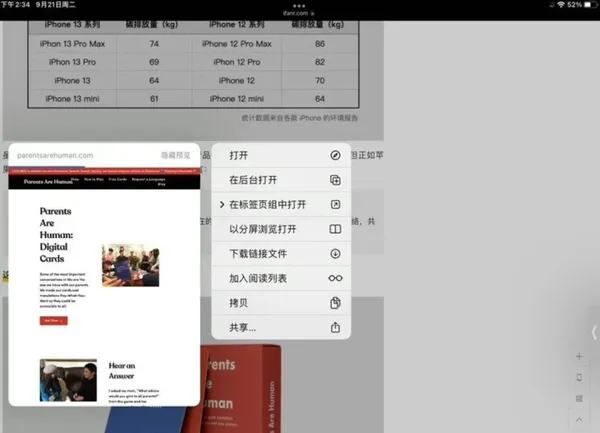This screenshot has width=600, height=433.
Task: Pull out the slide-over handle arrow on right edge
Action: (x=594, y=332)
